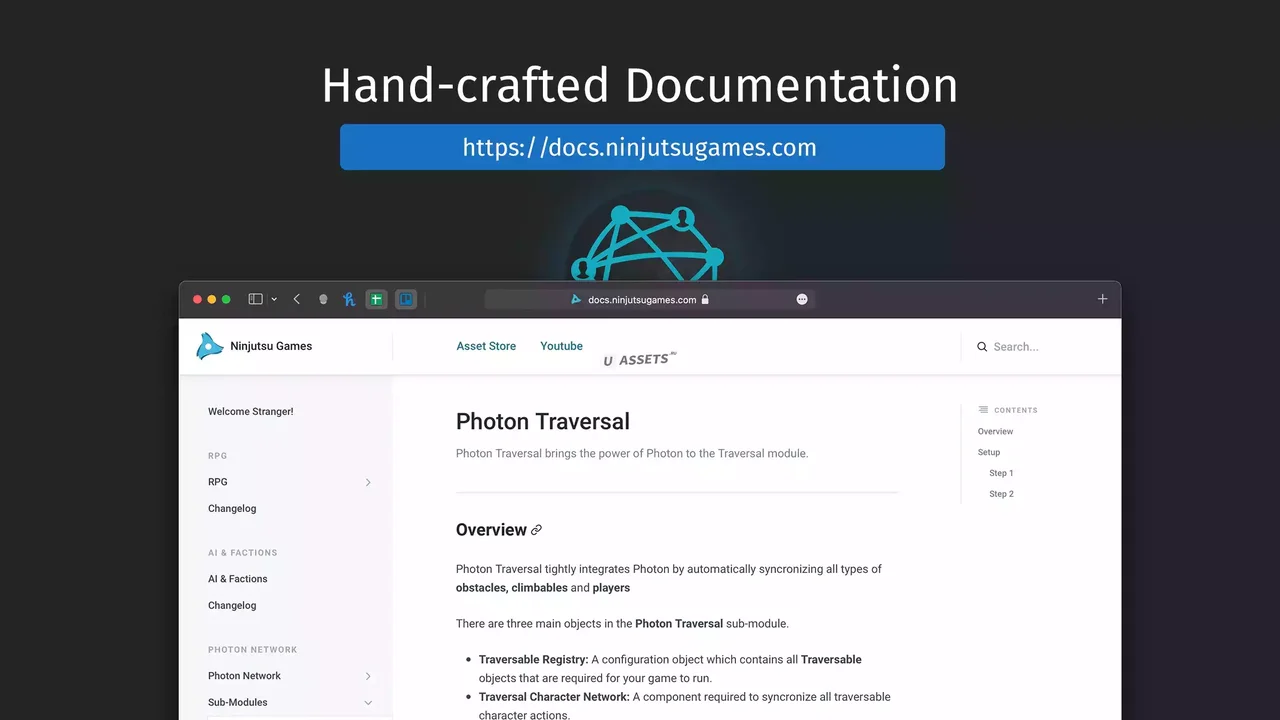Viewport: 1280px width, 720px height.
Task: Click the https://docs.ninjutsugames.com blue banner
Action: point(642,147)
